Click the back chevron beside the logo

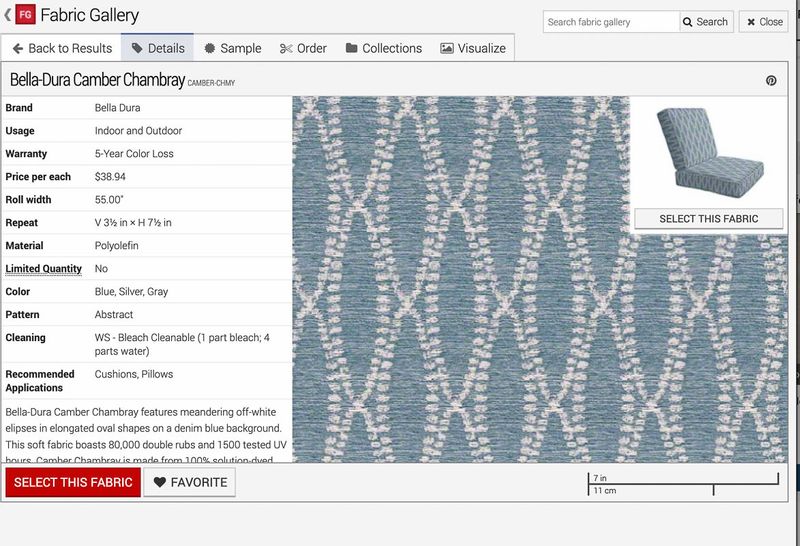click(x=8, y=15)
